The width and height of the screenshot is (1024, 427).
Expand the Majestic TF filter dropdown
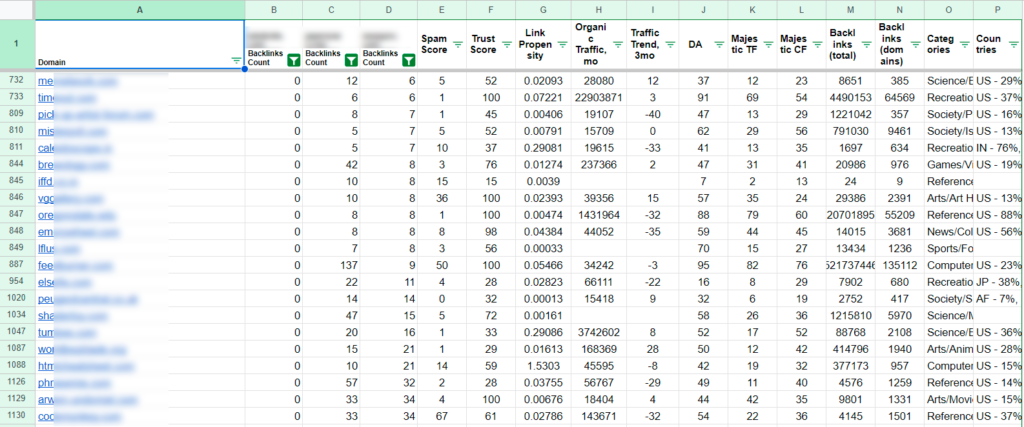pos(766,44)
